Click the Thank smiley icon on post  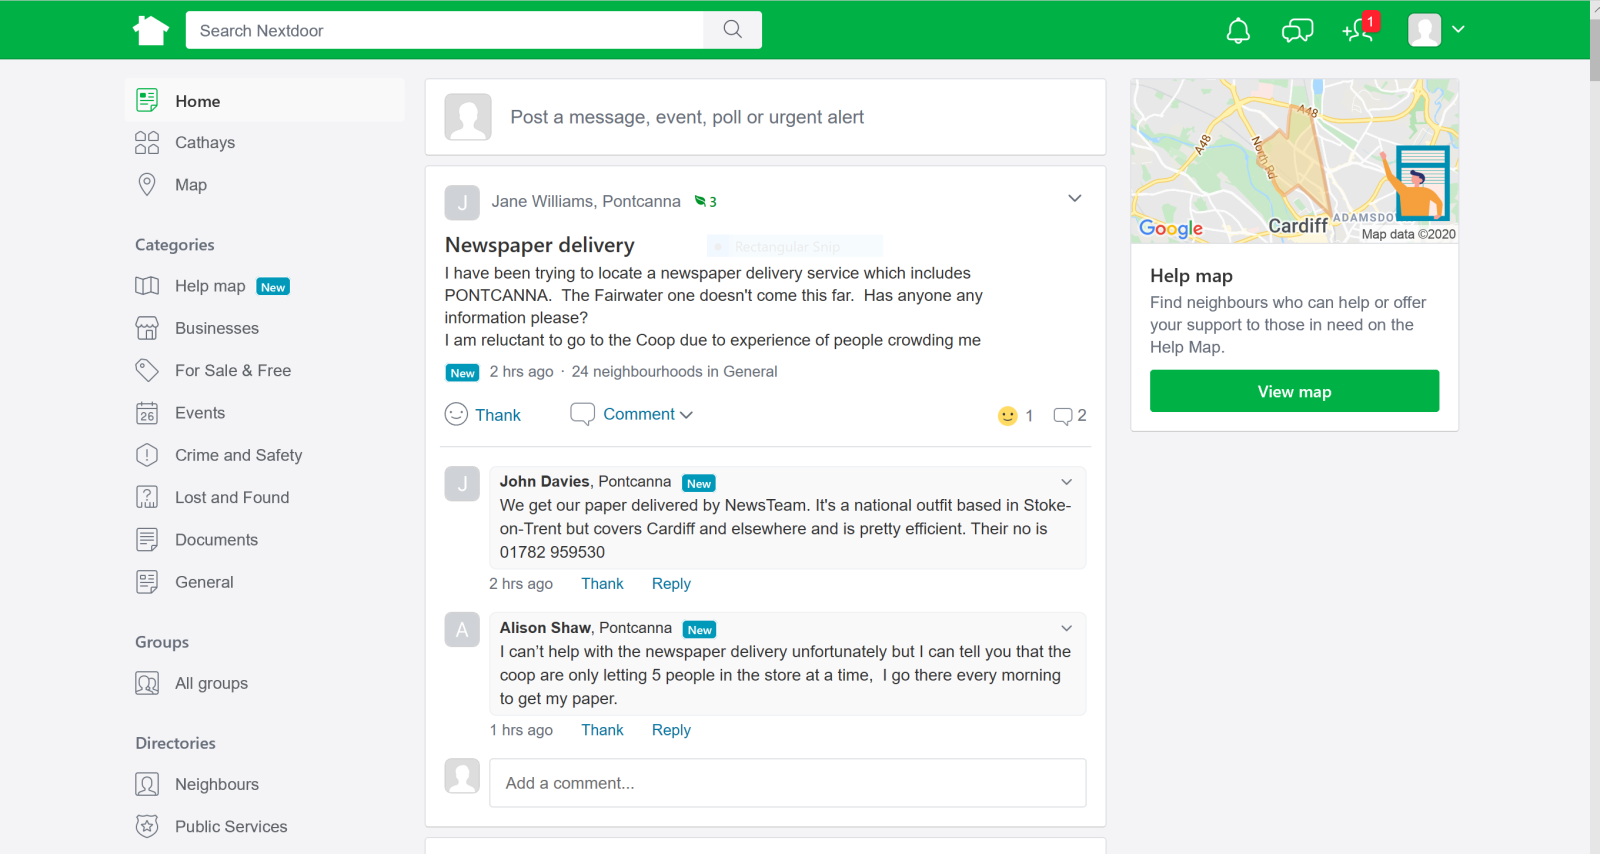coord(456,414)
